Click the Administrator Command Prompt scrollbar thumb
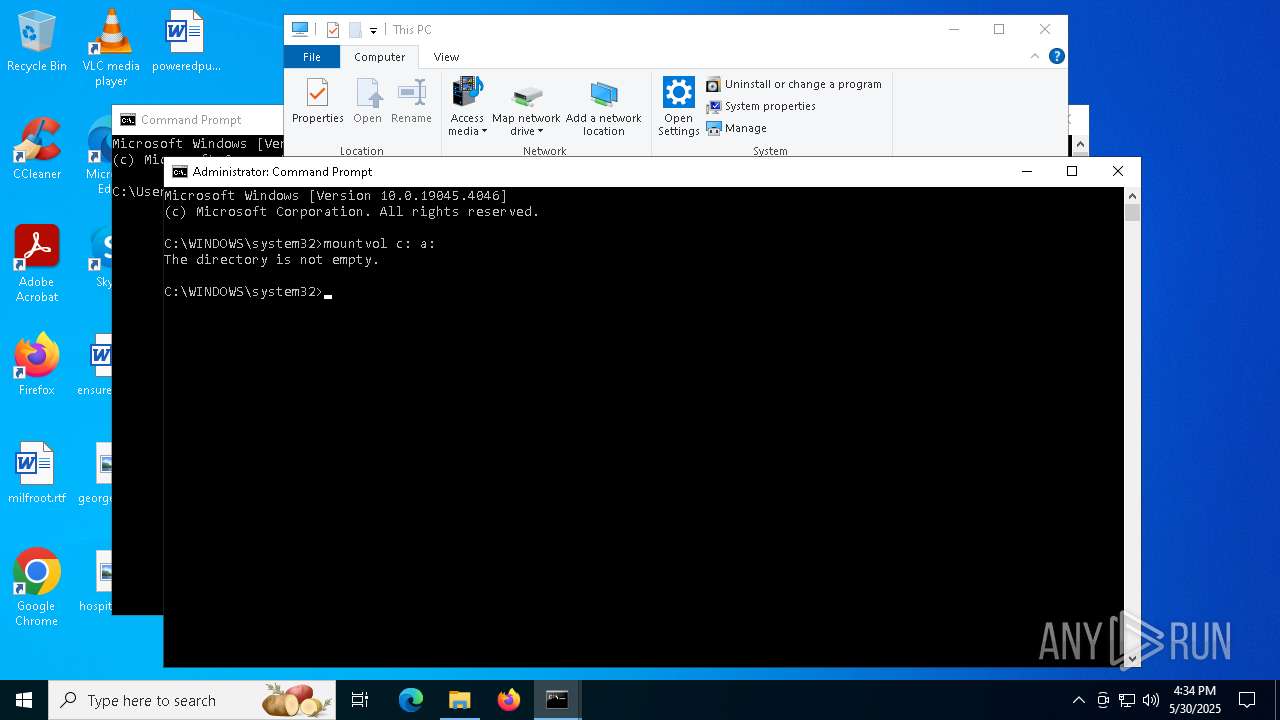The image size is (1280, 720). (1132, 212)
